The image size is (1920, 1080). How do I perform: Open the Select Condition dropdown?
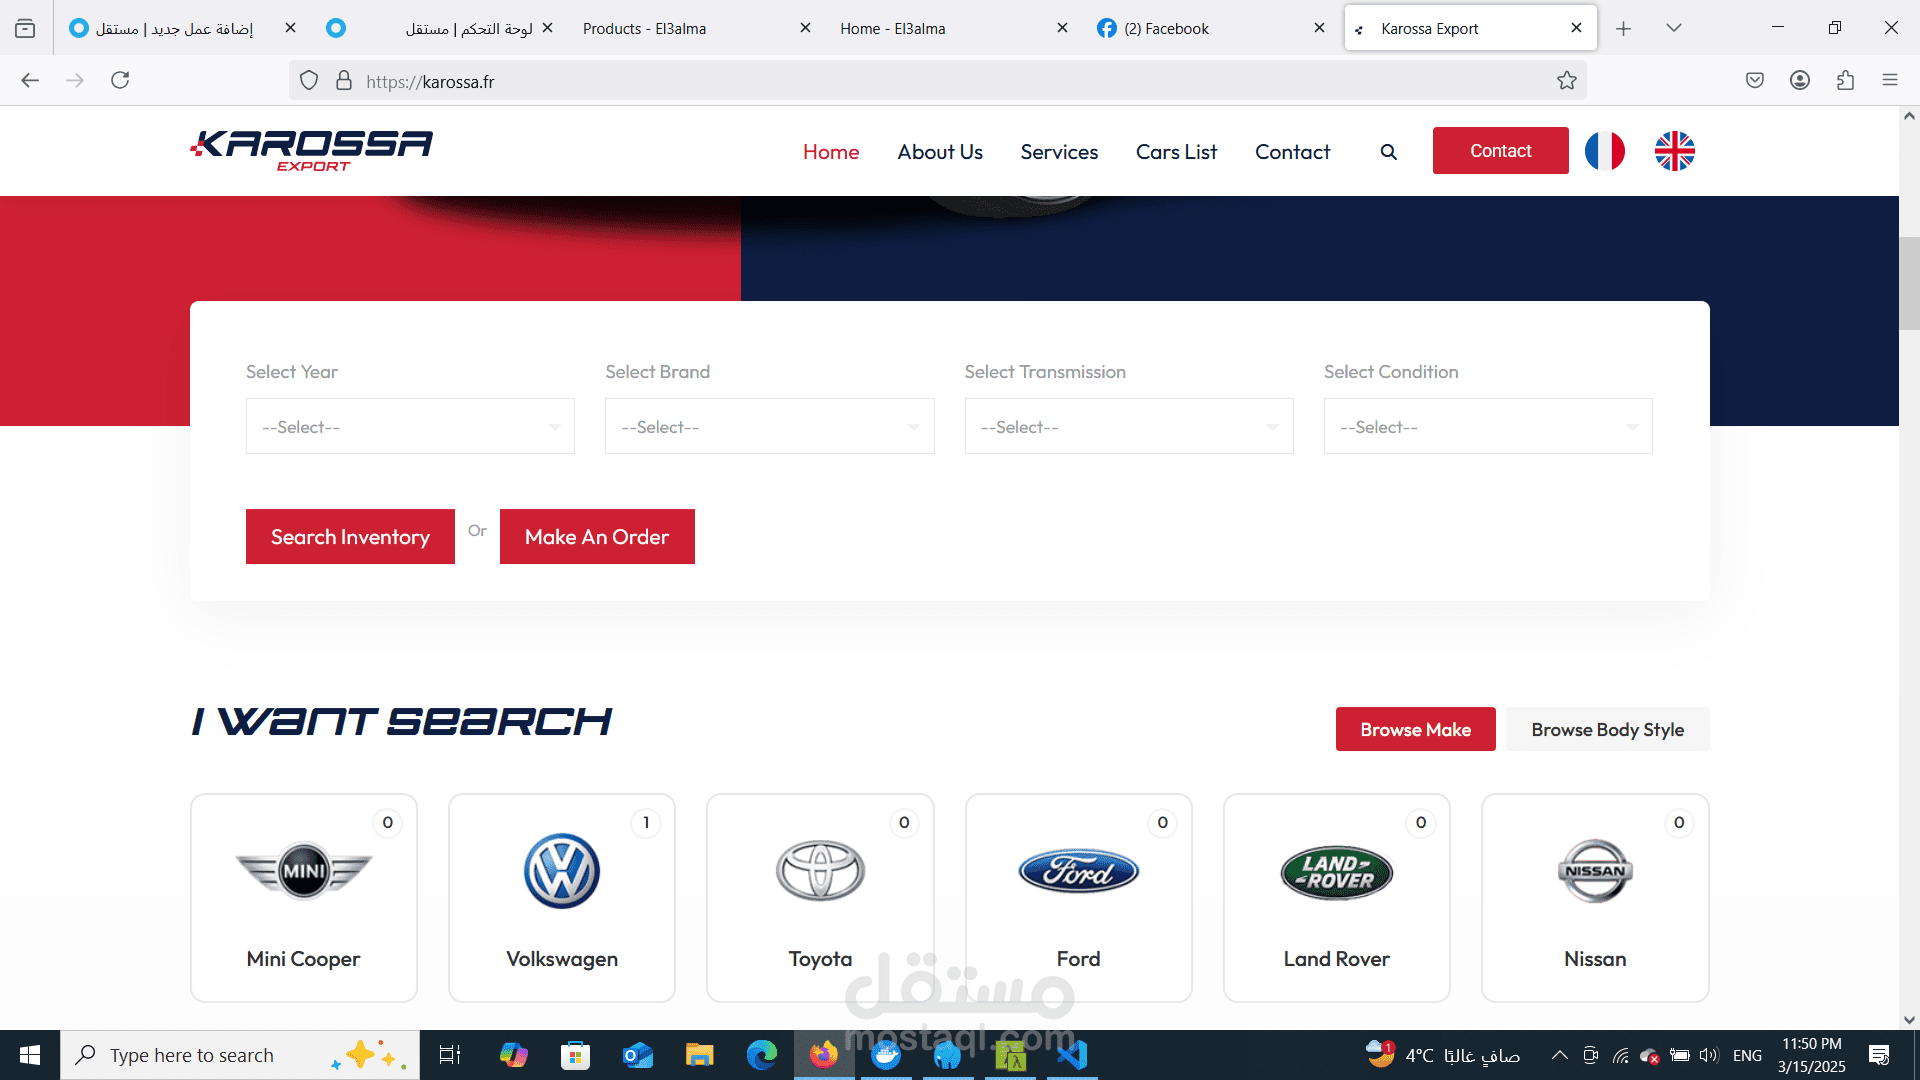point(1487,427)
